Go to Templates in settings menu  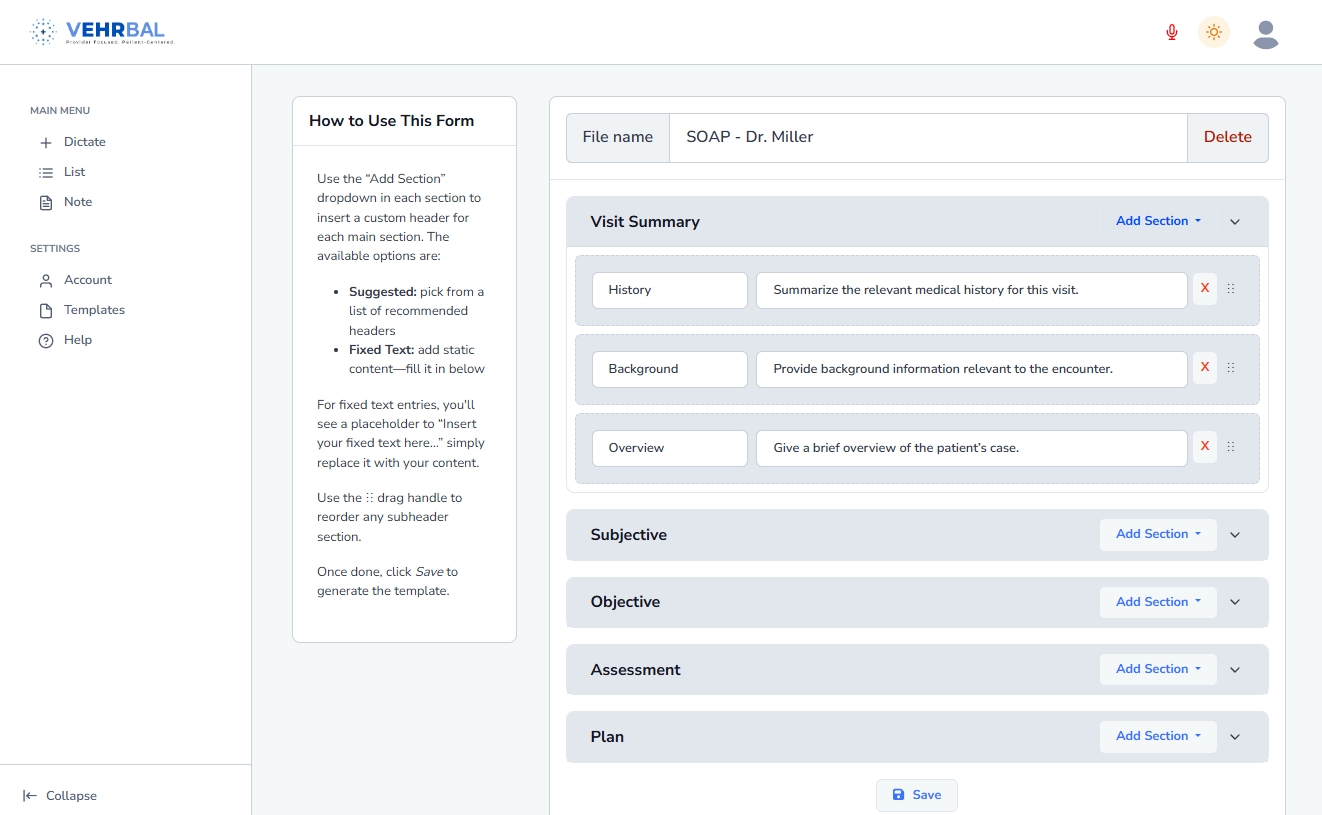point(94,310)
